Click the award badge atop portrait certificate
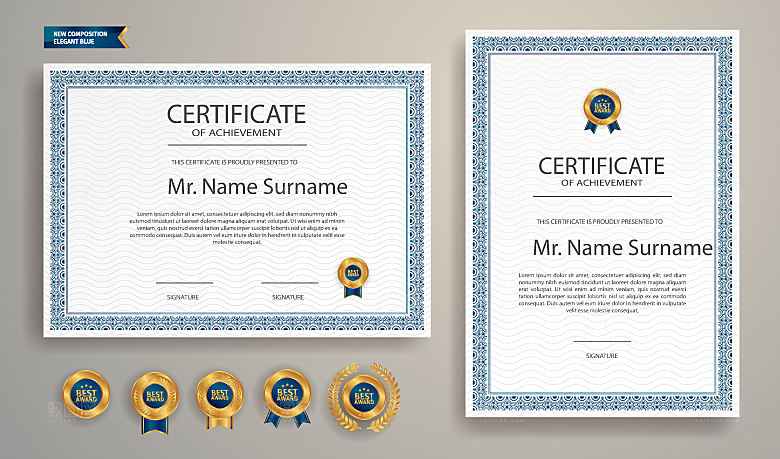780x459 pixels. [602, 110]
